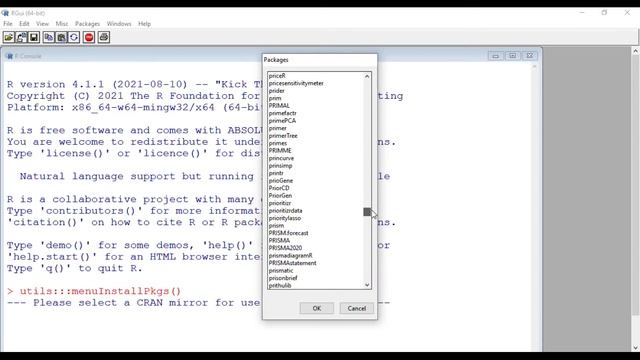The width and height of the screenshot is (640, 360).
Task: Select the priceR package
Action: tap(277, 76)
